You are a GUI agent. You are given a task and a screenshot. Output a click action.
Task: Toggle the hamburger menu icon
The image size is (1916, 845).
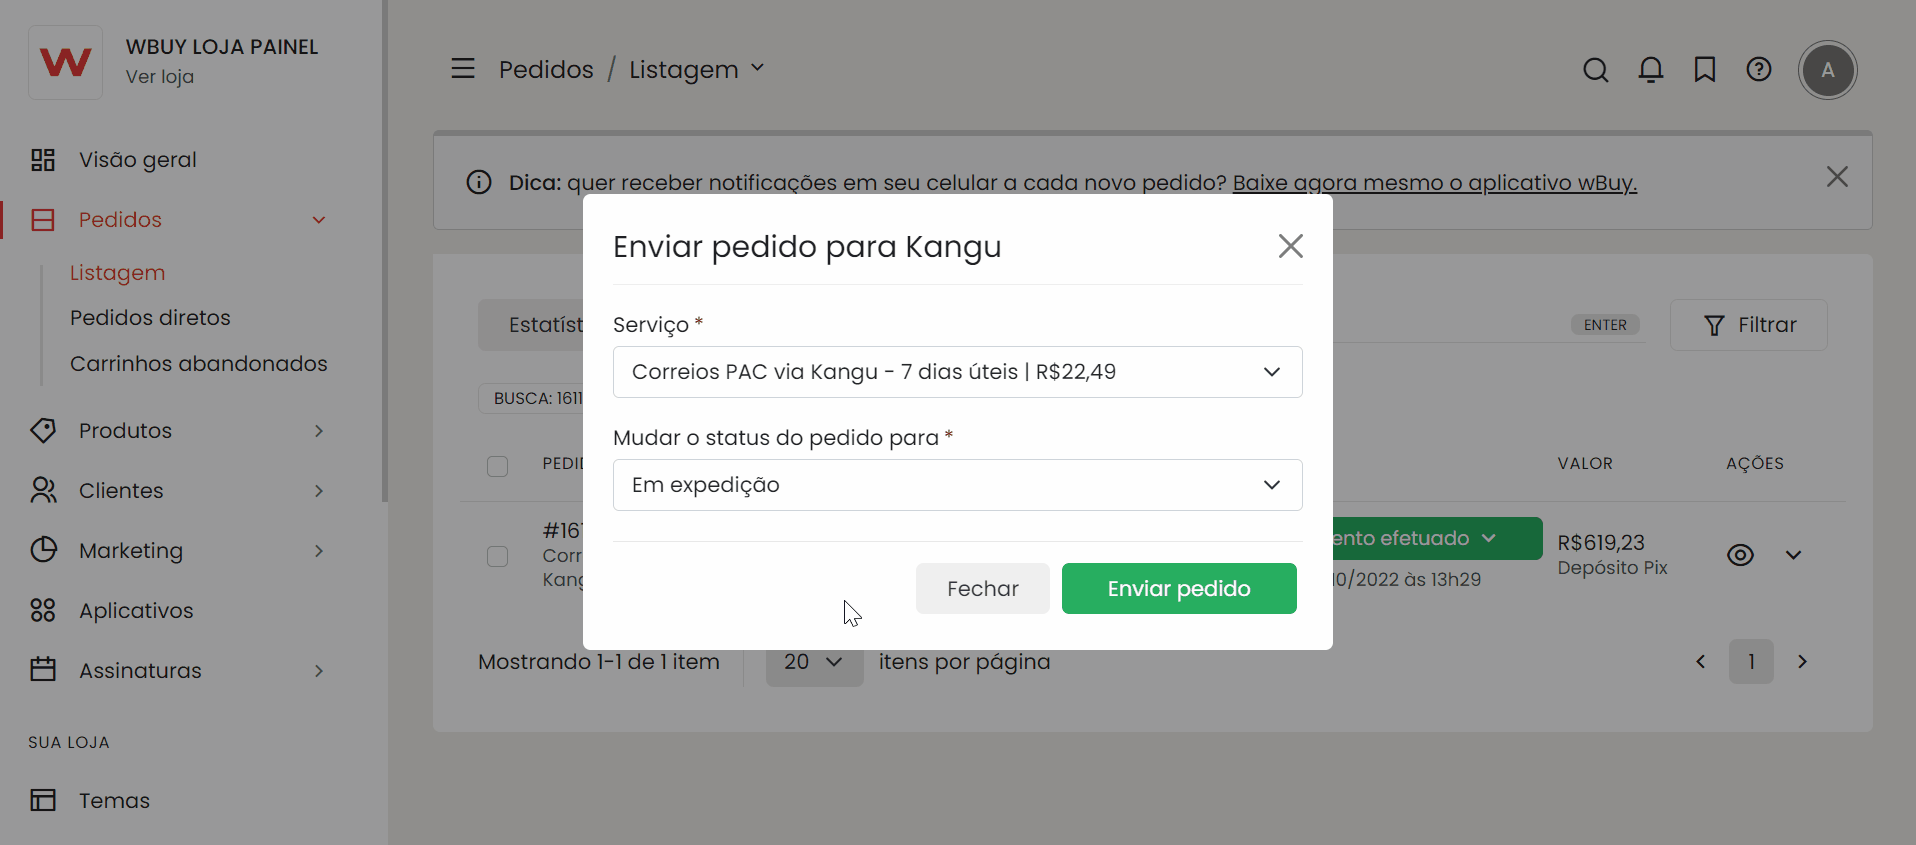(463, 69)
